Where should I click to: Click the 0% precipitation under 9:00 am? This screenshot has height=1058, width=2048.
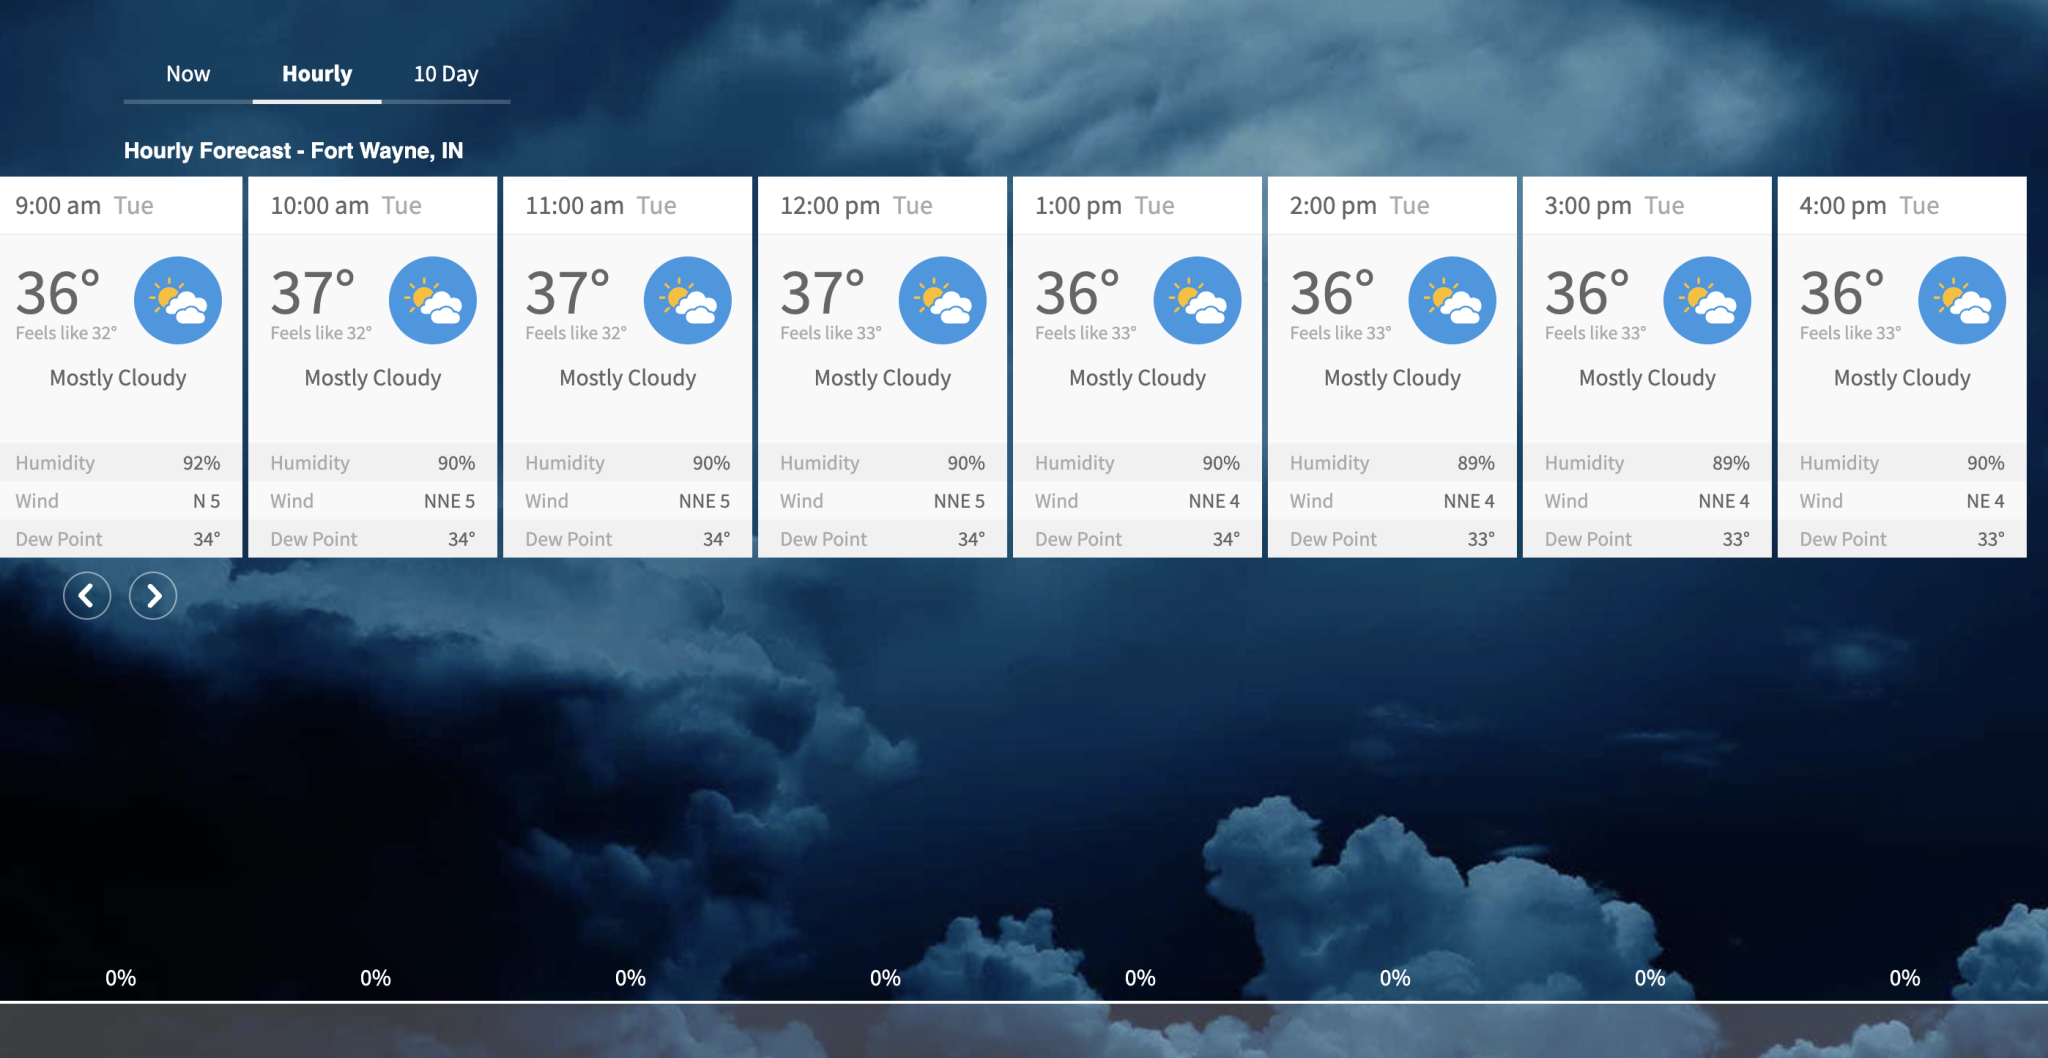[121, 978]
